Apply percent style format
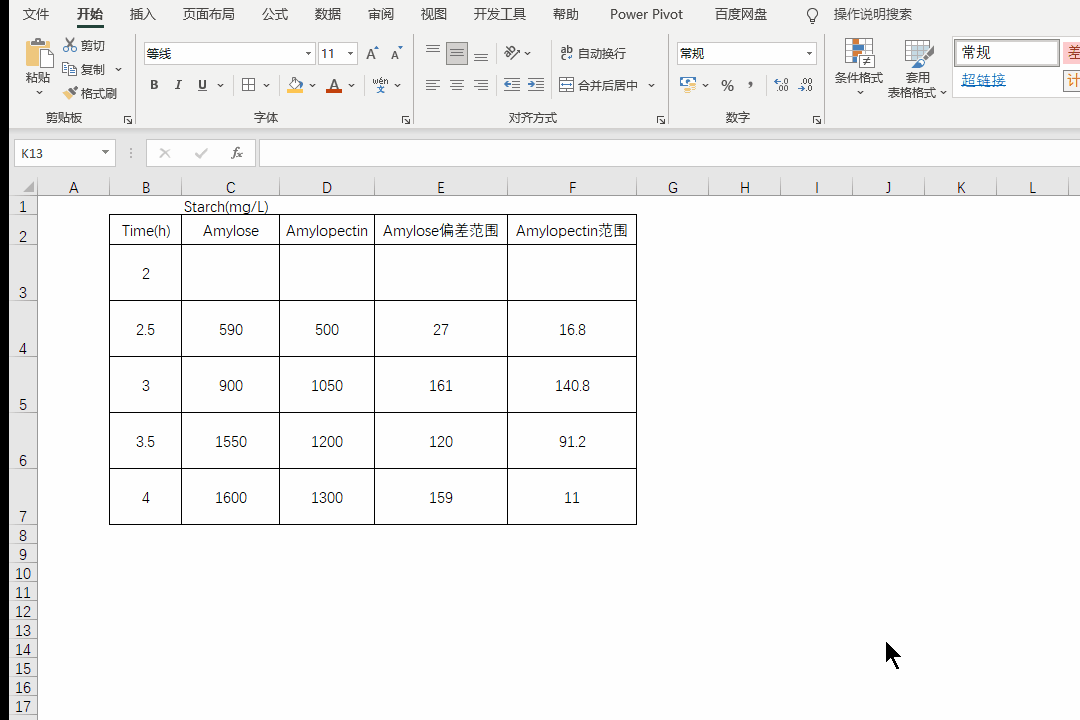 point(727,85)
